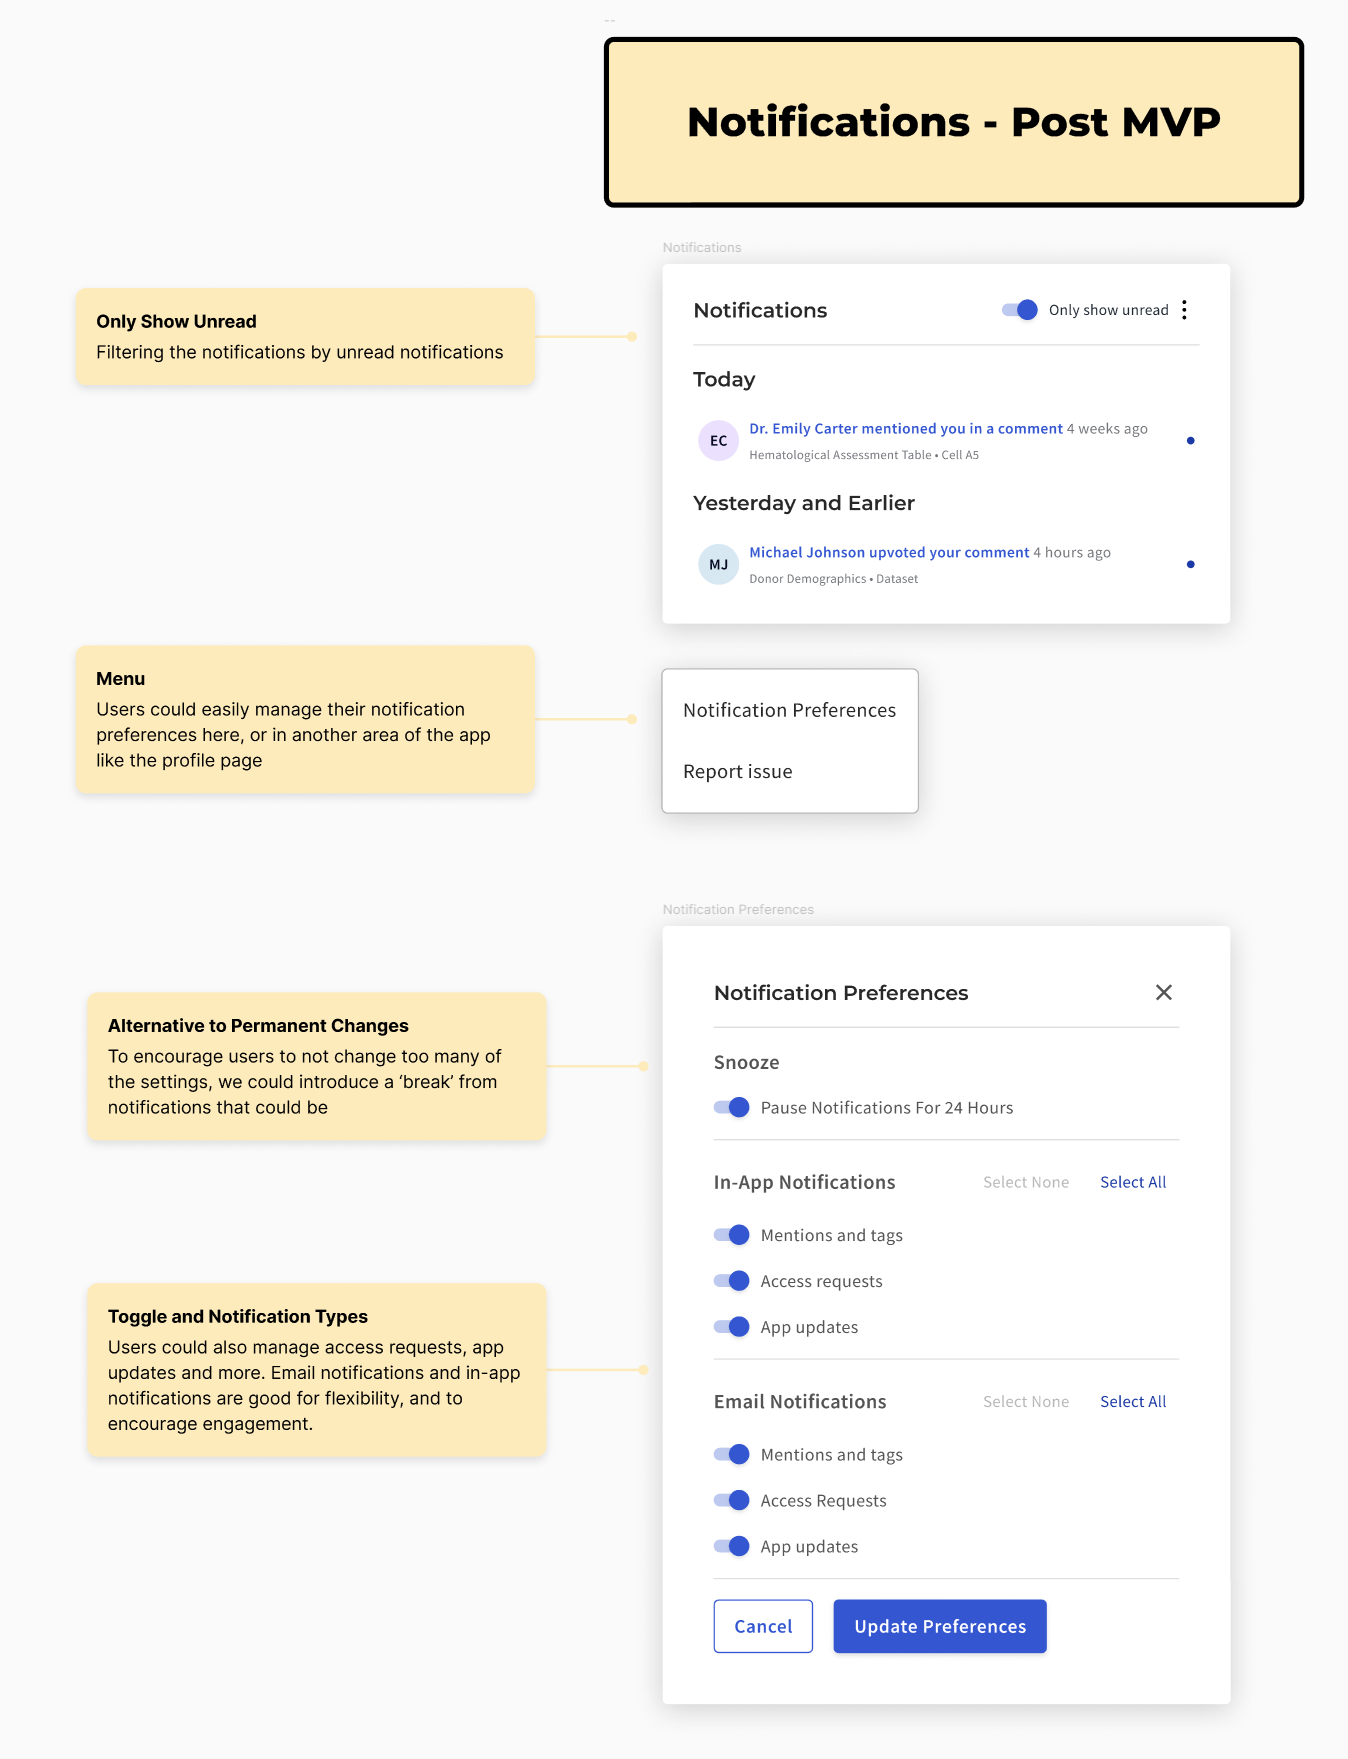Viewport: 1348px width, 1759px height.
Task: Toggle email Access Requests switch
Action: [732, 1500]
